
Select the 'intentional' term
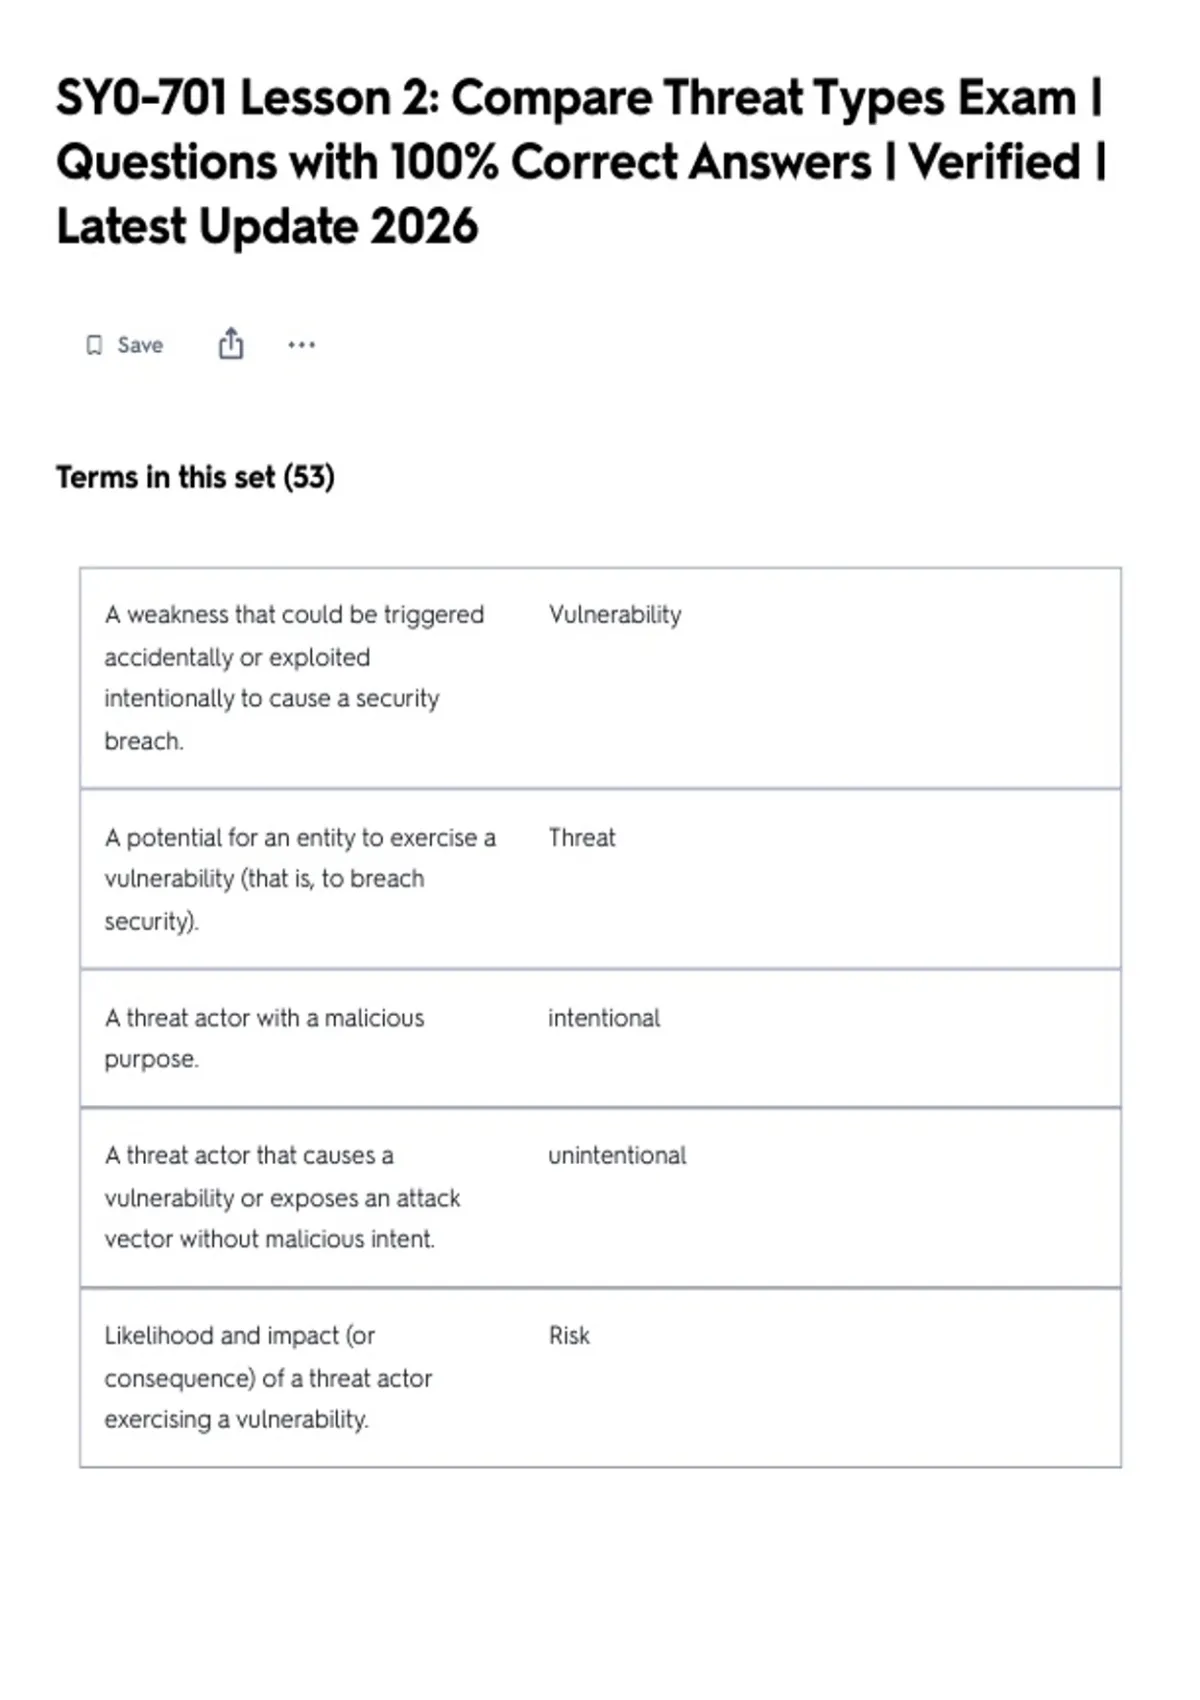coord(604,1018)
